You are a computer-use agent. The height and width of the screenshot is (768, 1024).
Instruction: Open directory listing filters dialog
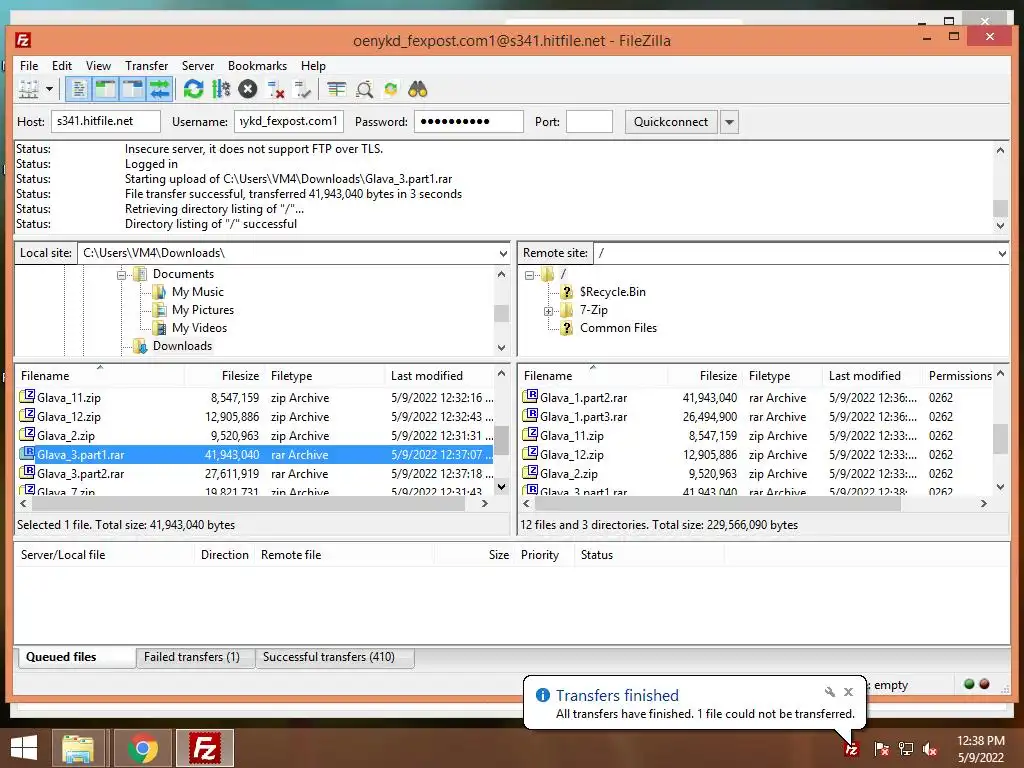pos(336,89)
